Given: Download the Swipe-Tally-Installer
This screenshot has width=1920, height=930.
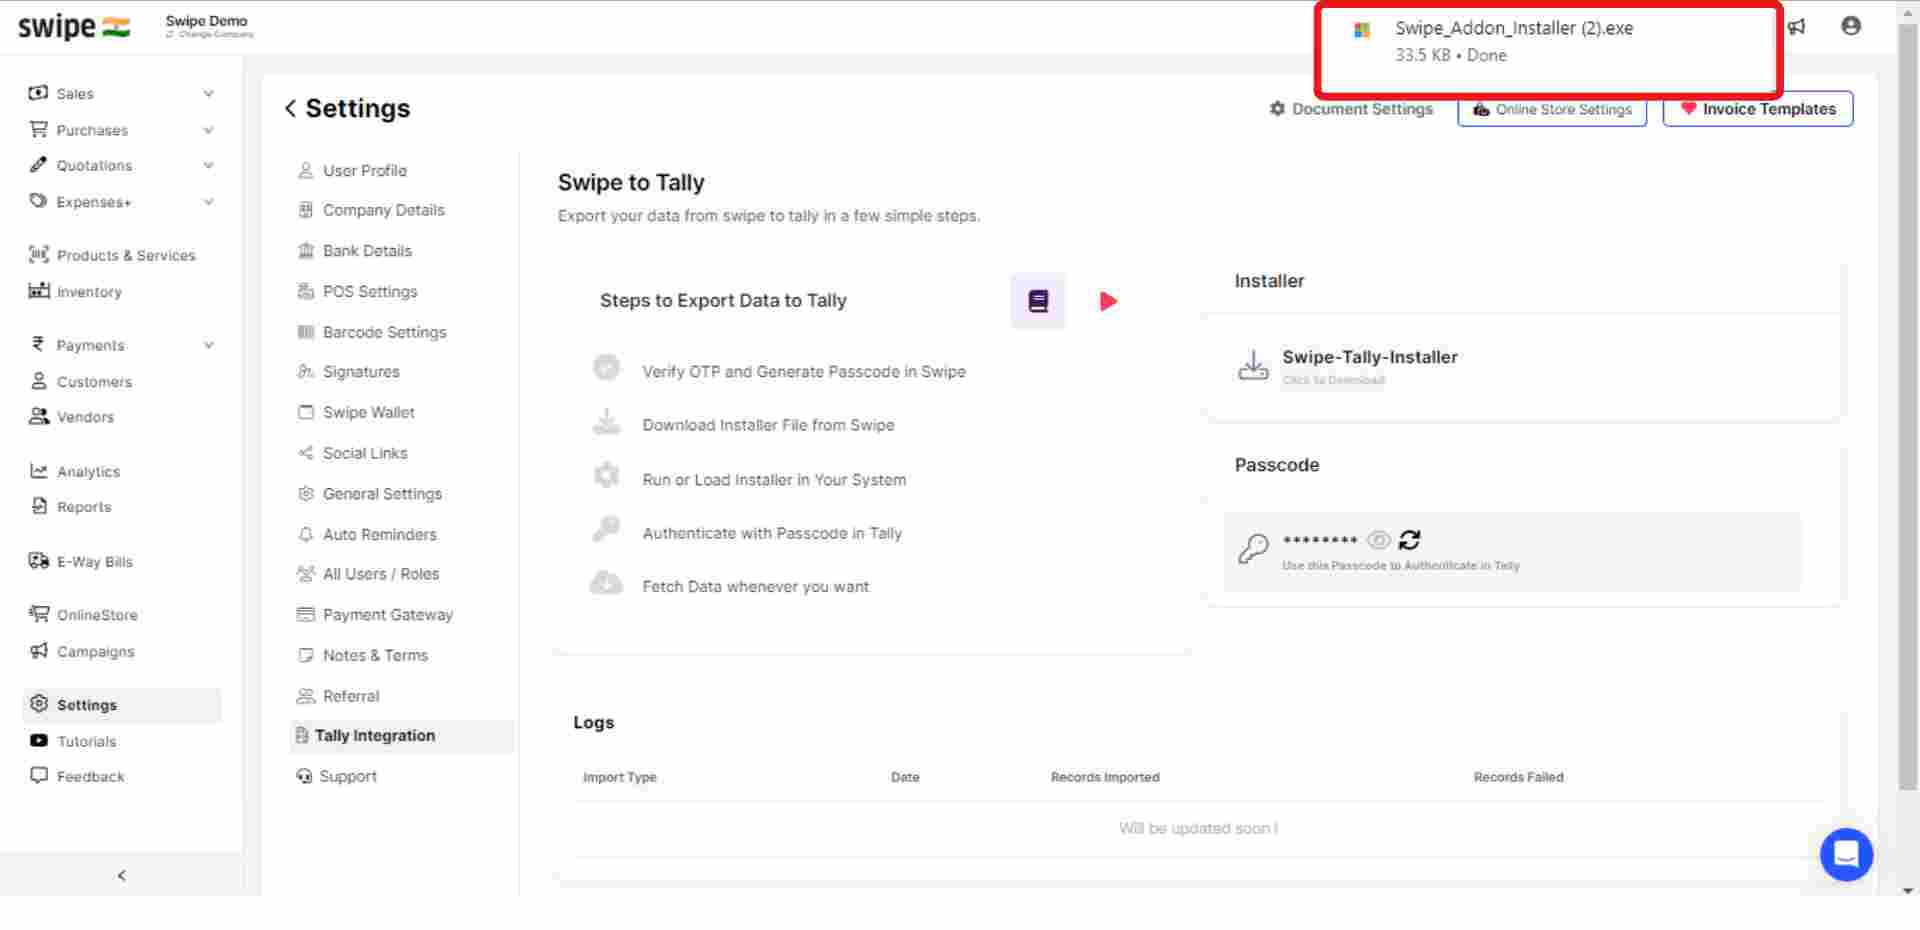Looking at the screenshot, I should point(1370,357).
